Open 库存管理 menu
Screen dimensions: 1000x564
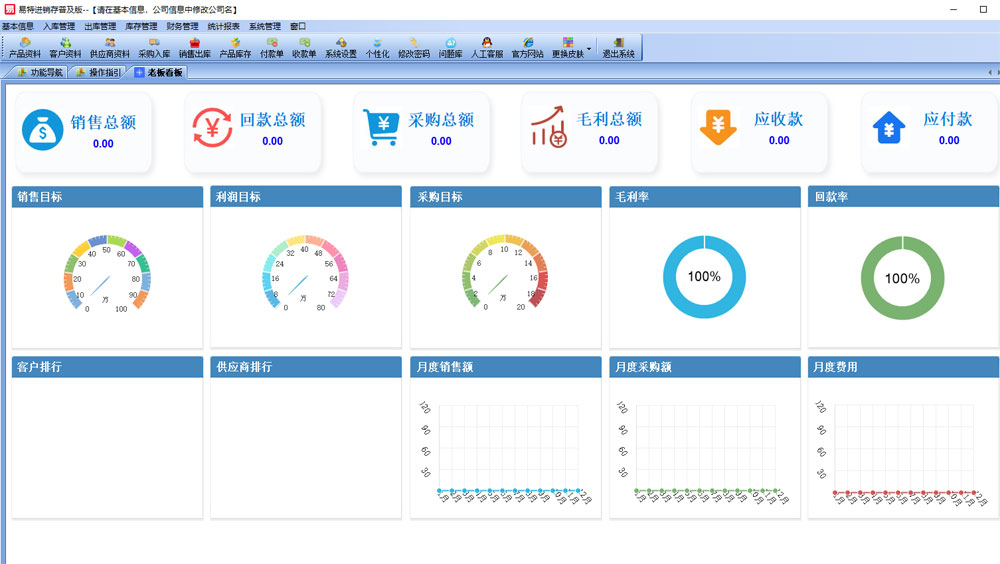point(141,26)
